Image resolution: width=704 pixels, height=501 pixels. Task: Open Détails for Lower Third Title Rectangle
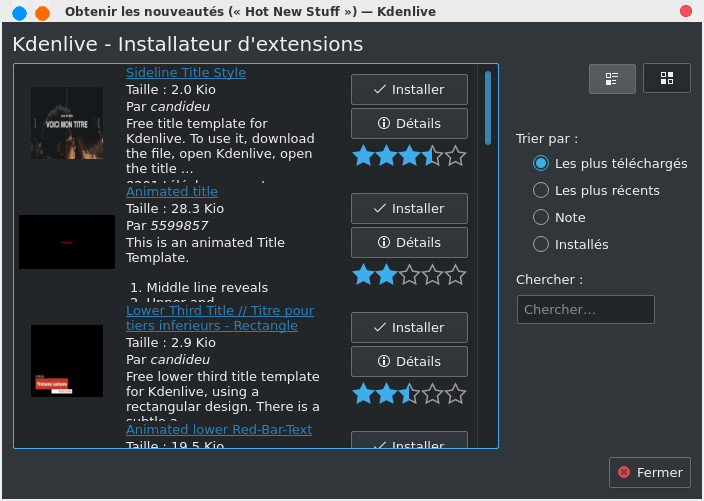tap(409, 361)
